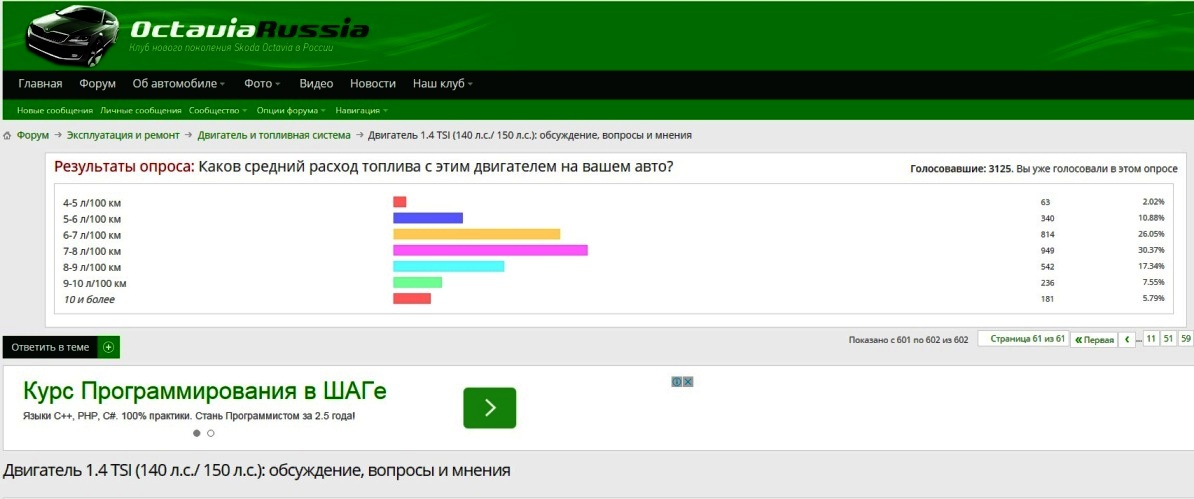Click the Результаты опроса poll heading
Viewport: 1194px width, 499px height.
(x=124, y=167)
